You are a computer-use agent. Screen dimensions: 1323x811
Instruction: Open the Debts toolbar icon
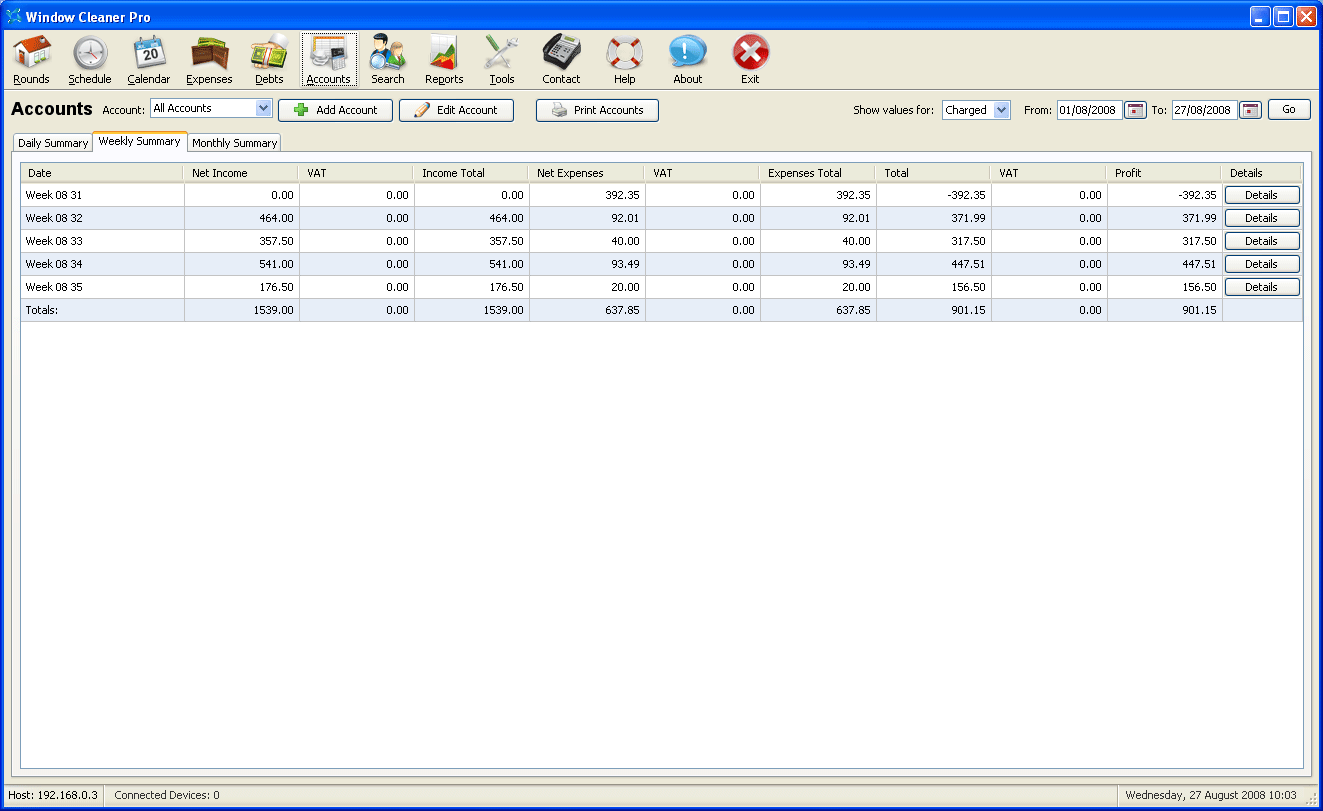pyautogui.click(x=269, y=53)
